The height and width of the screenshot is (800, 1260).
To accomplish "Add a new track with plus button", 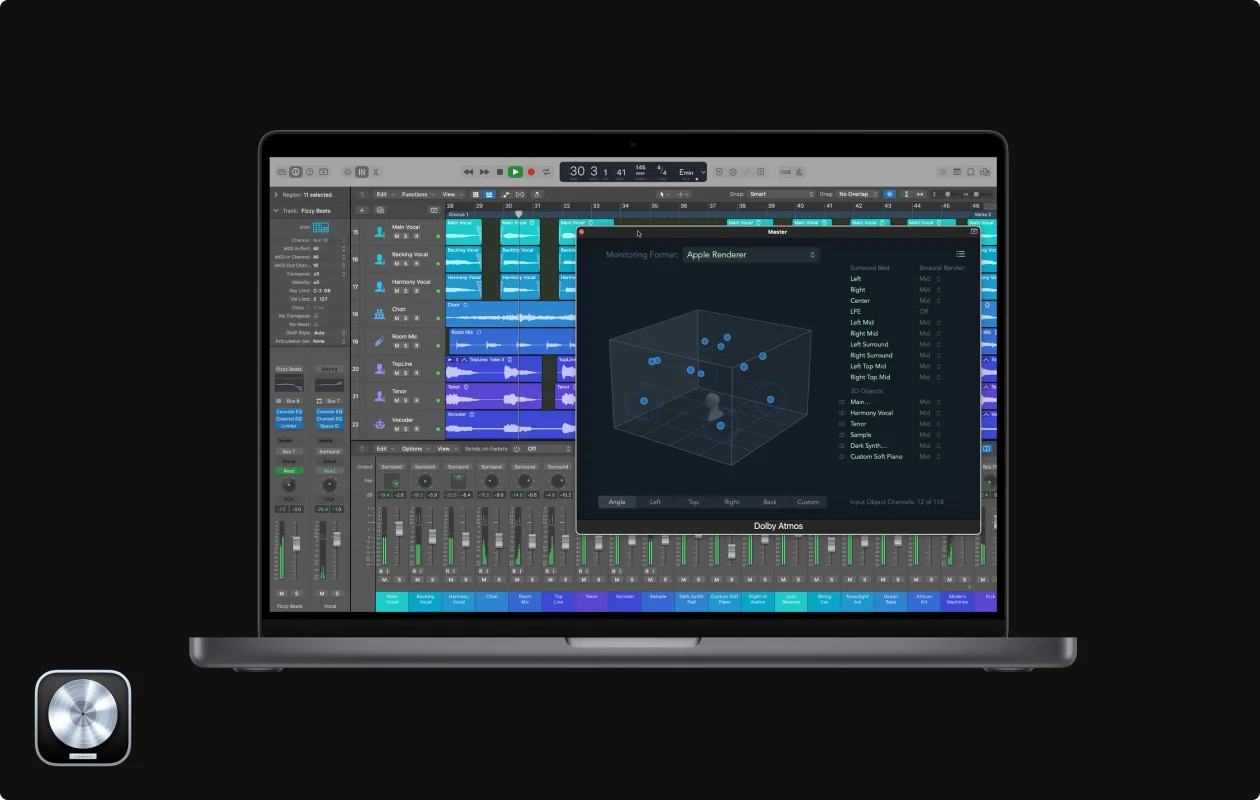I will (362, 210).
